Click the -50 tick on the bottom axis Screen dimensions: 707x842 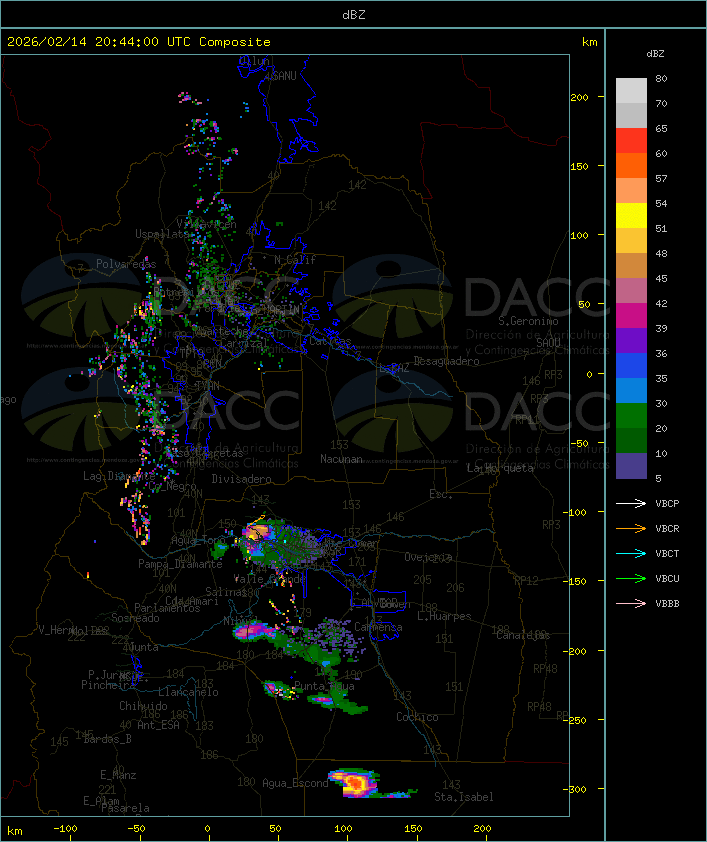click(136, 829)
